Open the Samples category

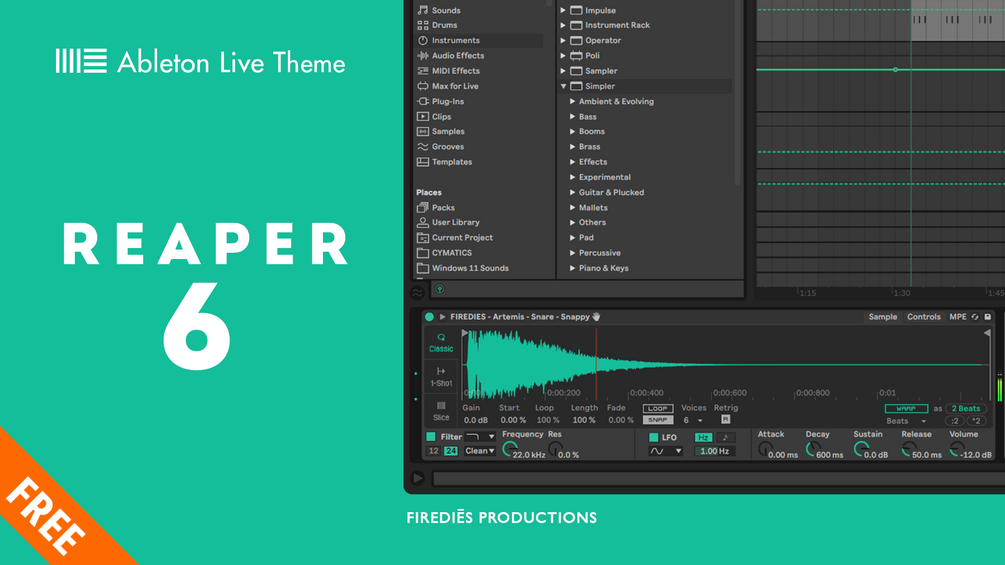pos(441,131)
